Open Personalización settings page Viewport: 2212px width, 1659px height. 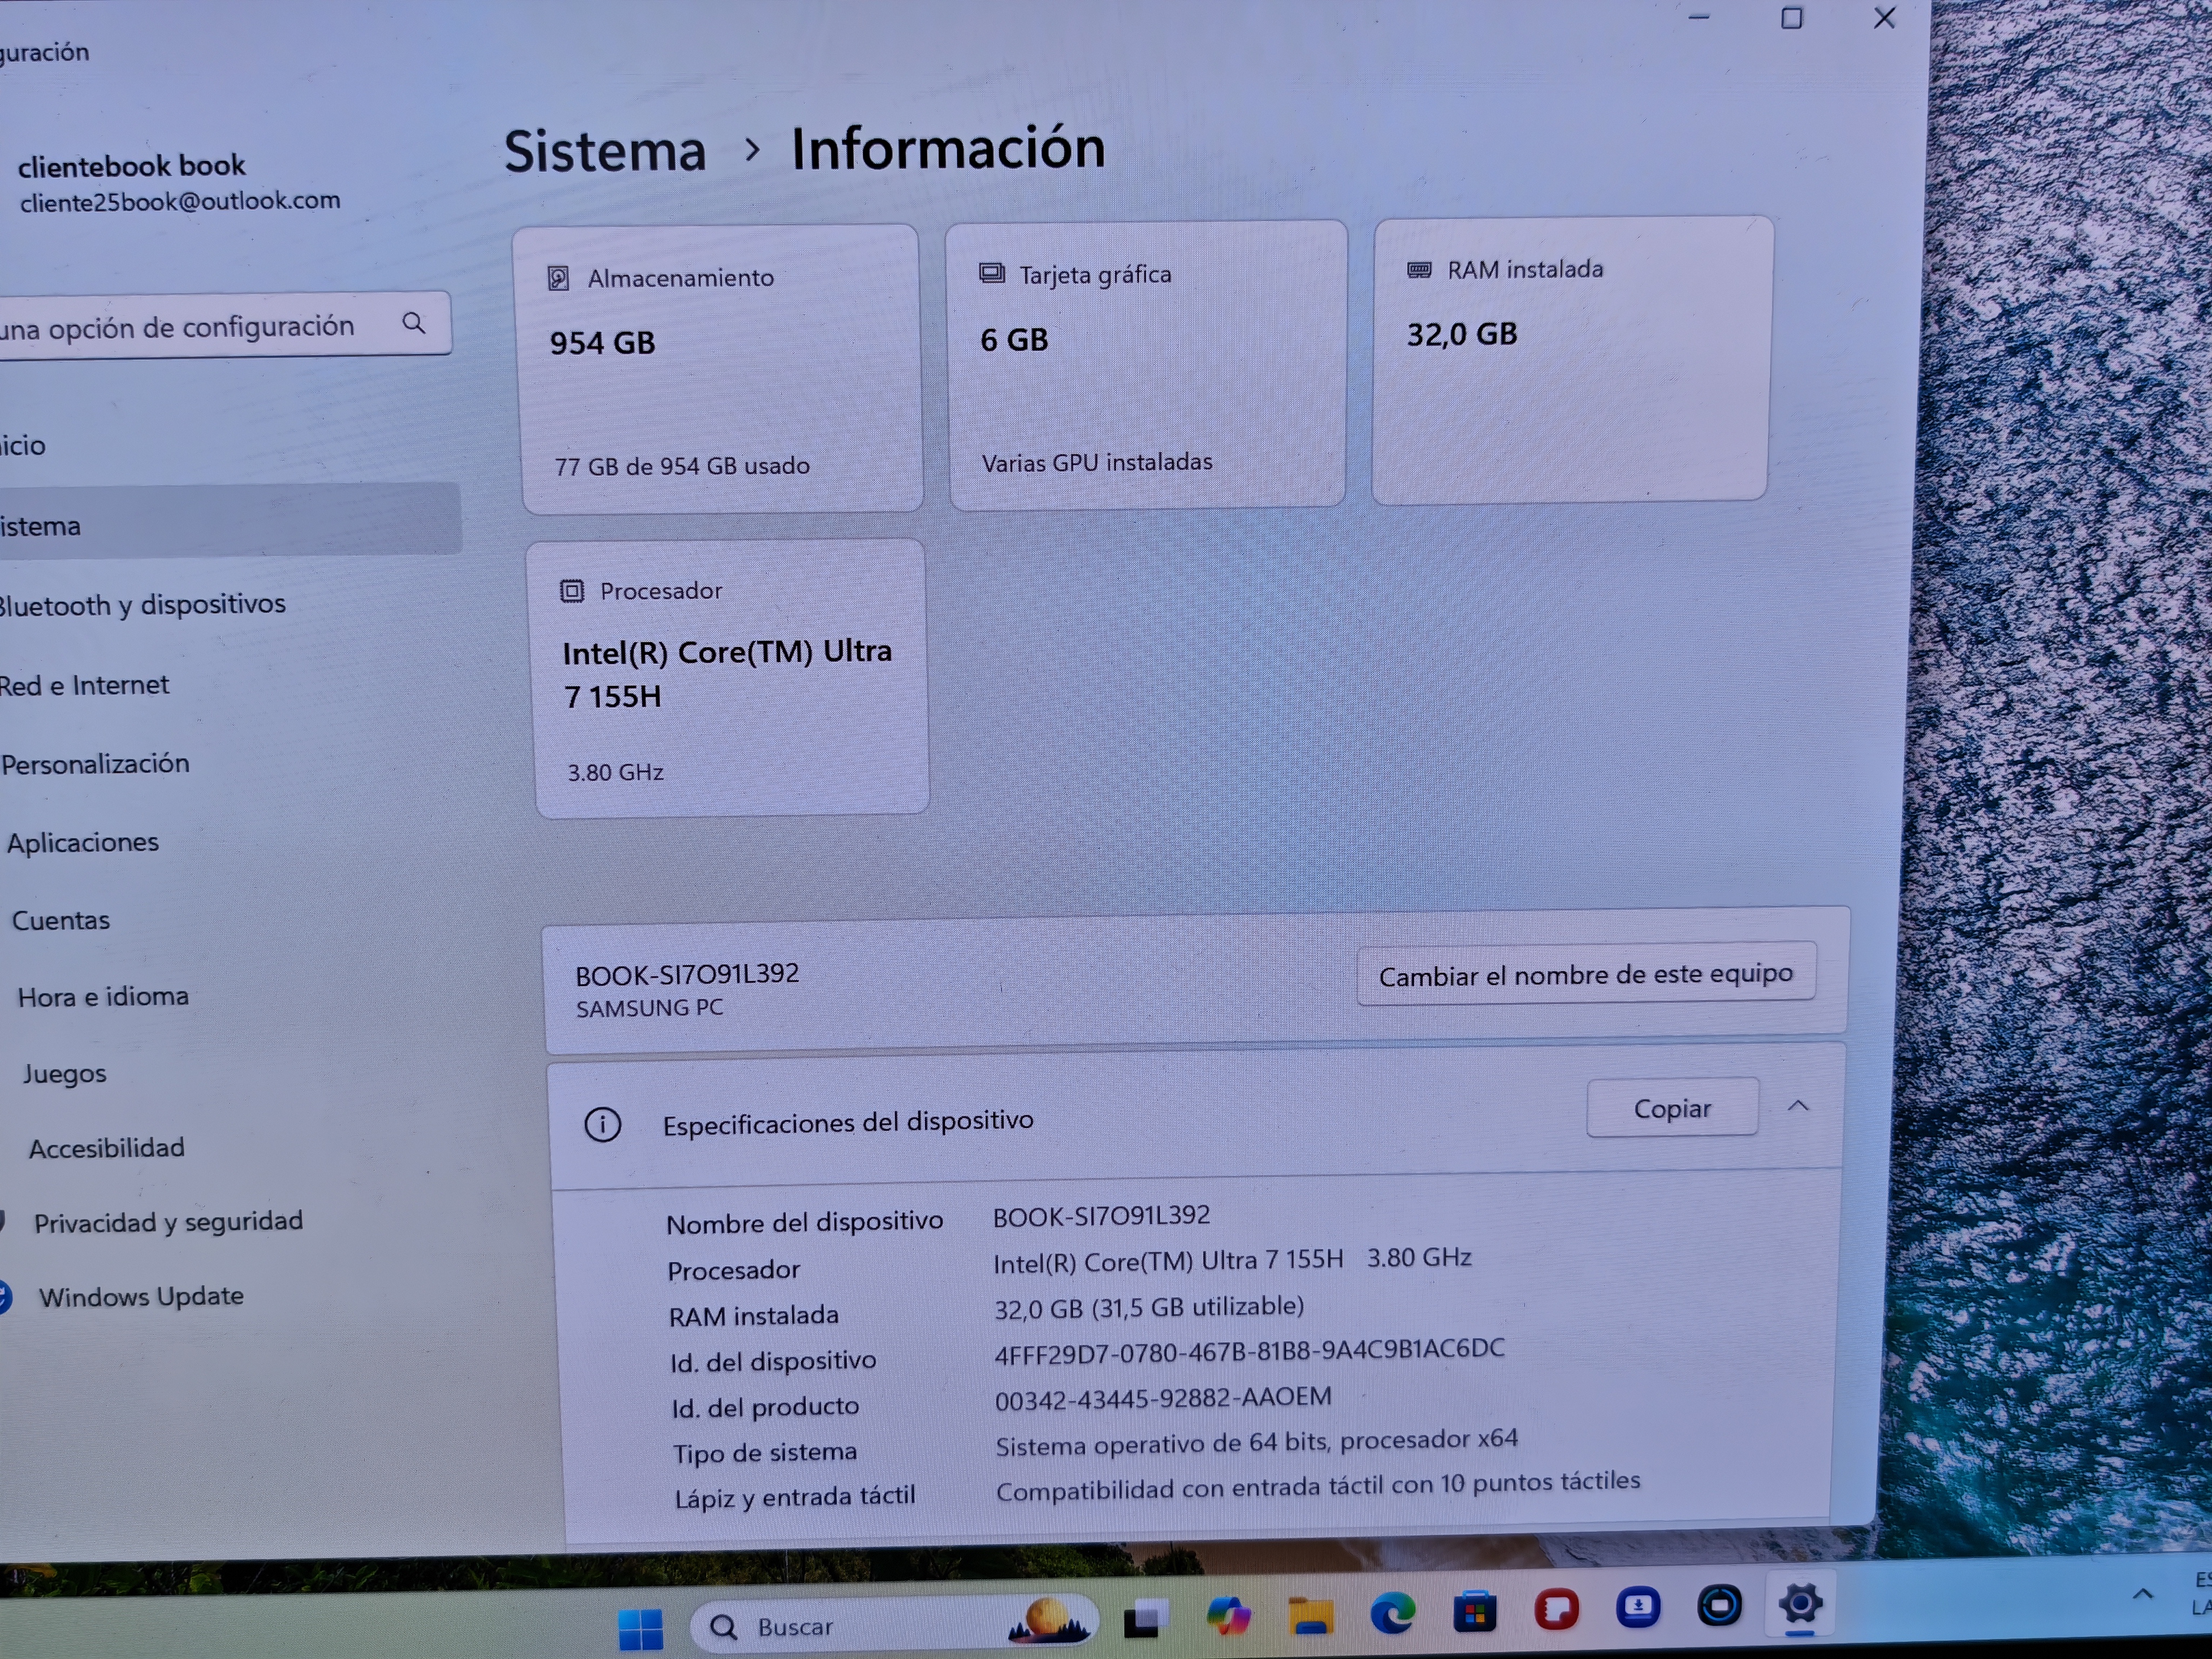click(x=95, y=764)
